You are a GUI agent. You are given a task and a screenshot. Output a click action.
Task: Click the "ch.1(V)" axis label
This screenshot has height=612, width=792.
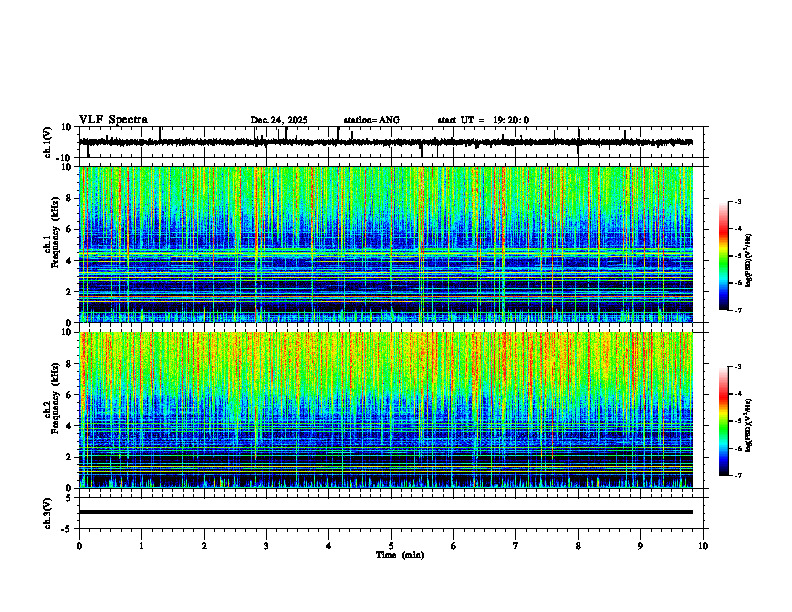pos(48,142)
